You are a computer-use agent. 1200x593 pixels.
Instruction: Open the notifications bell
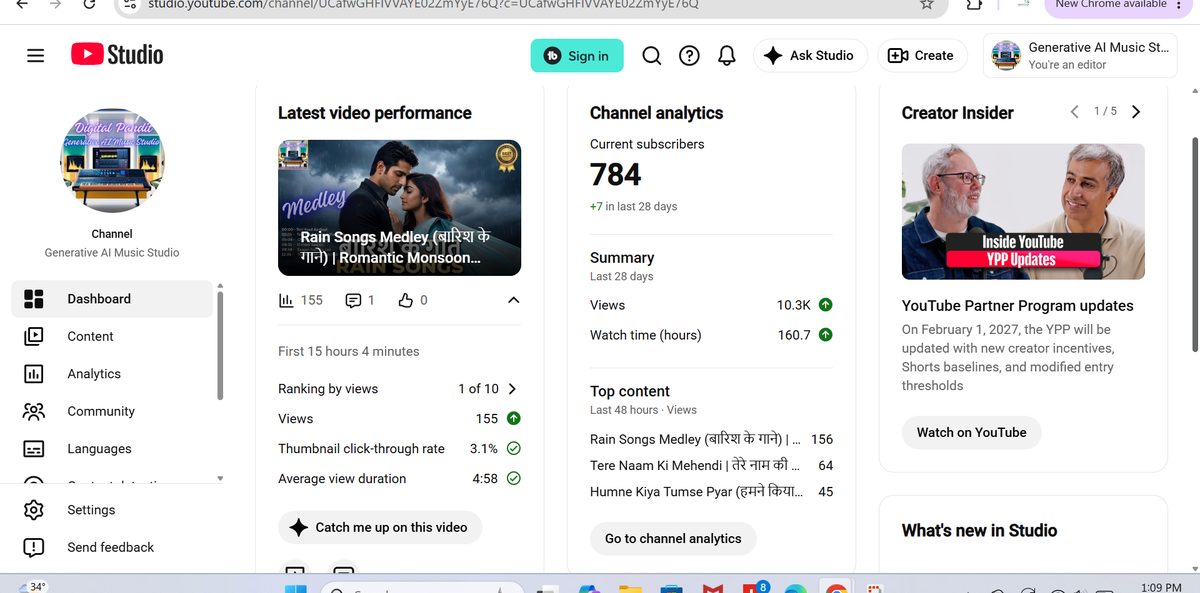[x=727, y=56]
